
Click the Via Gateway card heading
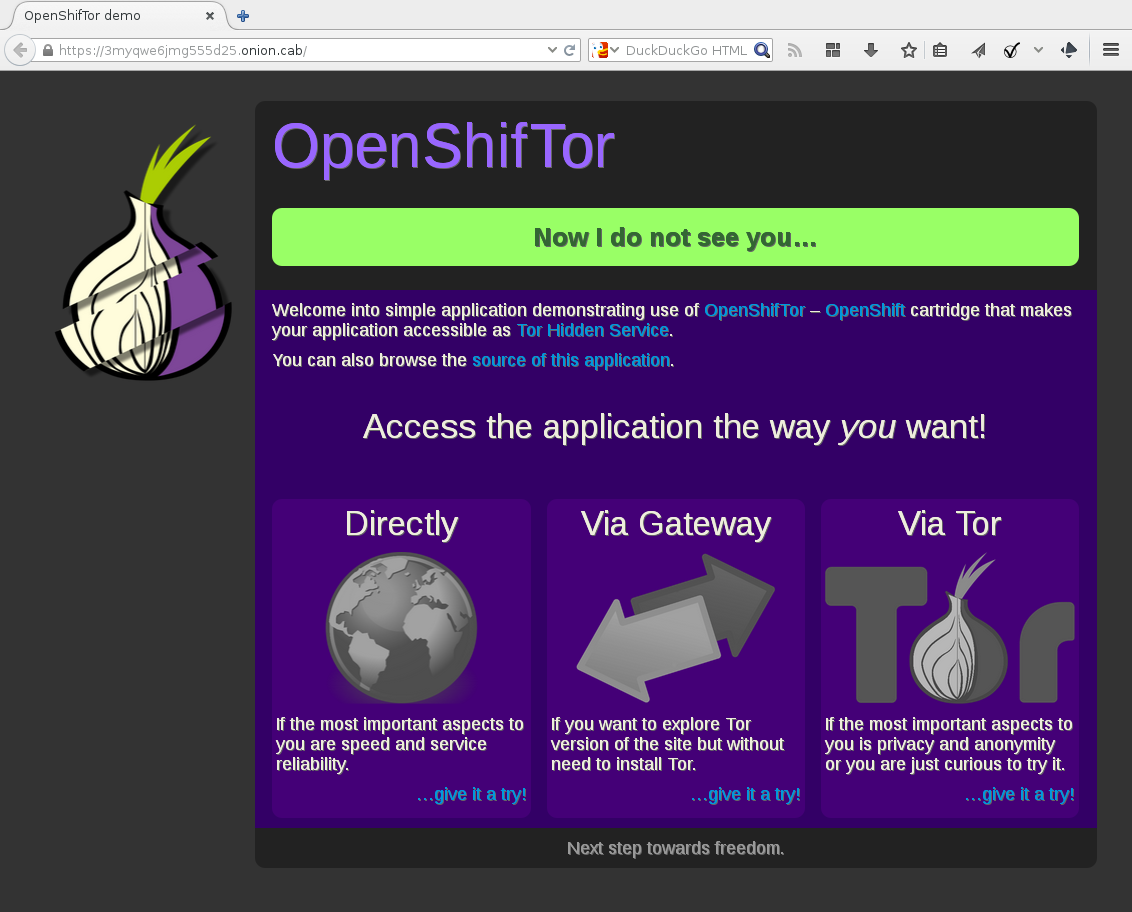click(676, 524)
